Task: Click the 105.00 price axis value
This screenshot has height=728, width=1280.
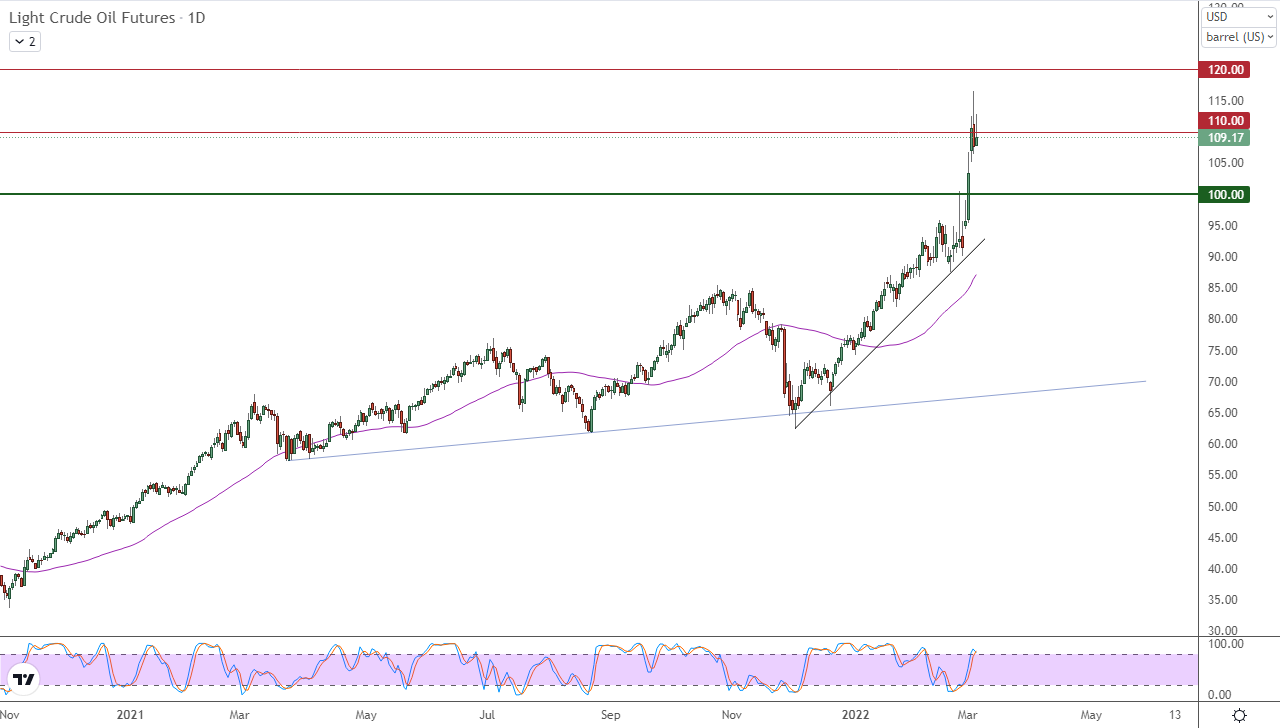Action: [x=1225, y=163]
